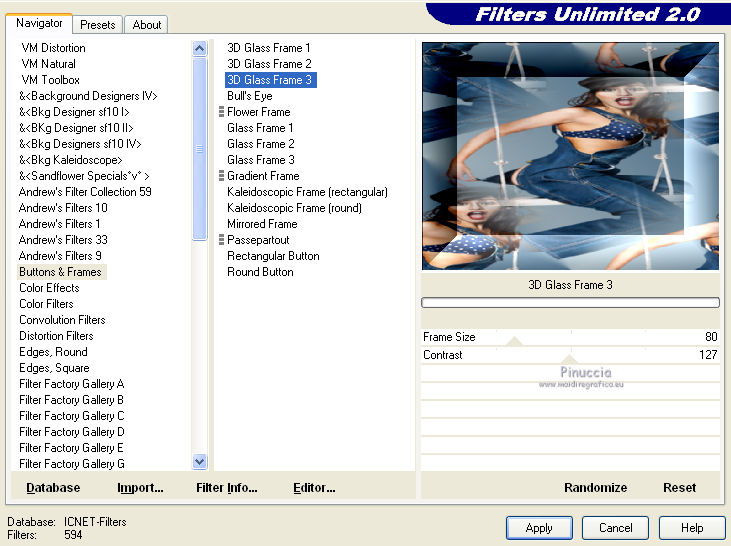Open &<Sandflower Specials°v°> category
Image resolution: width=731 pixels, height=546 pixels.
[x=84, y=176]
